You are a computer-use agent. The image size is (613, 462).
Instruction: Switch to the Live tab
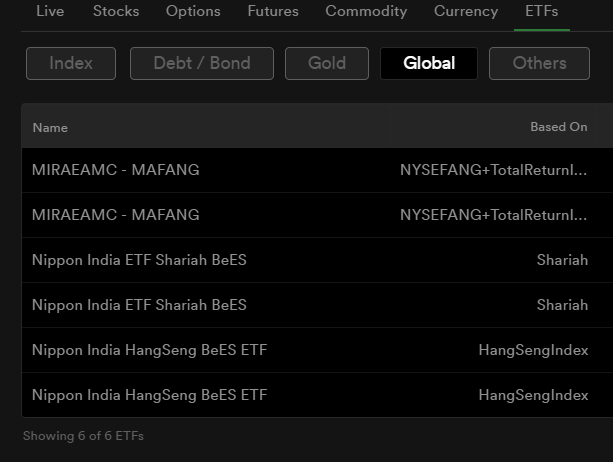point(50,11)
